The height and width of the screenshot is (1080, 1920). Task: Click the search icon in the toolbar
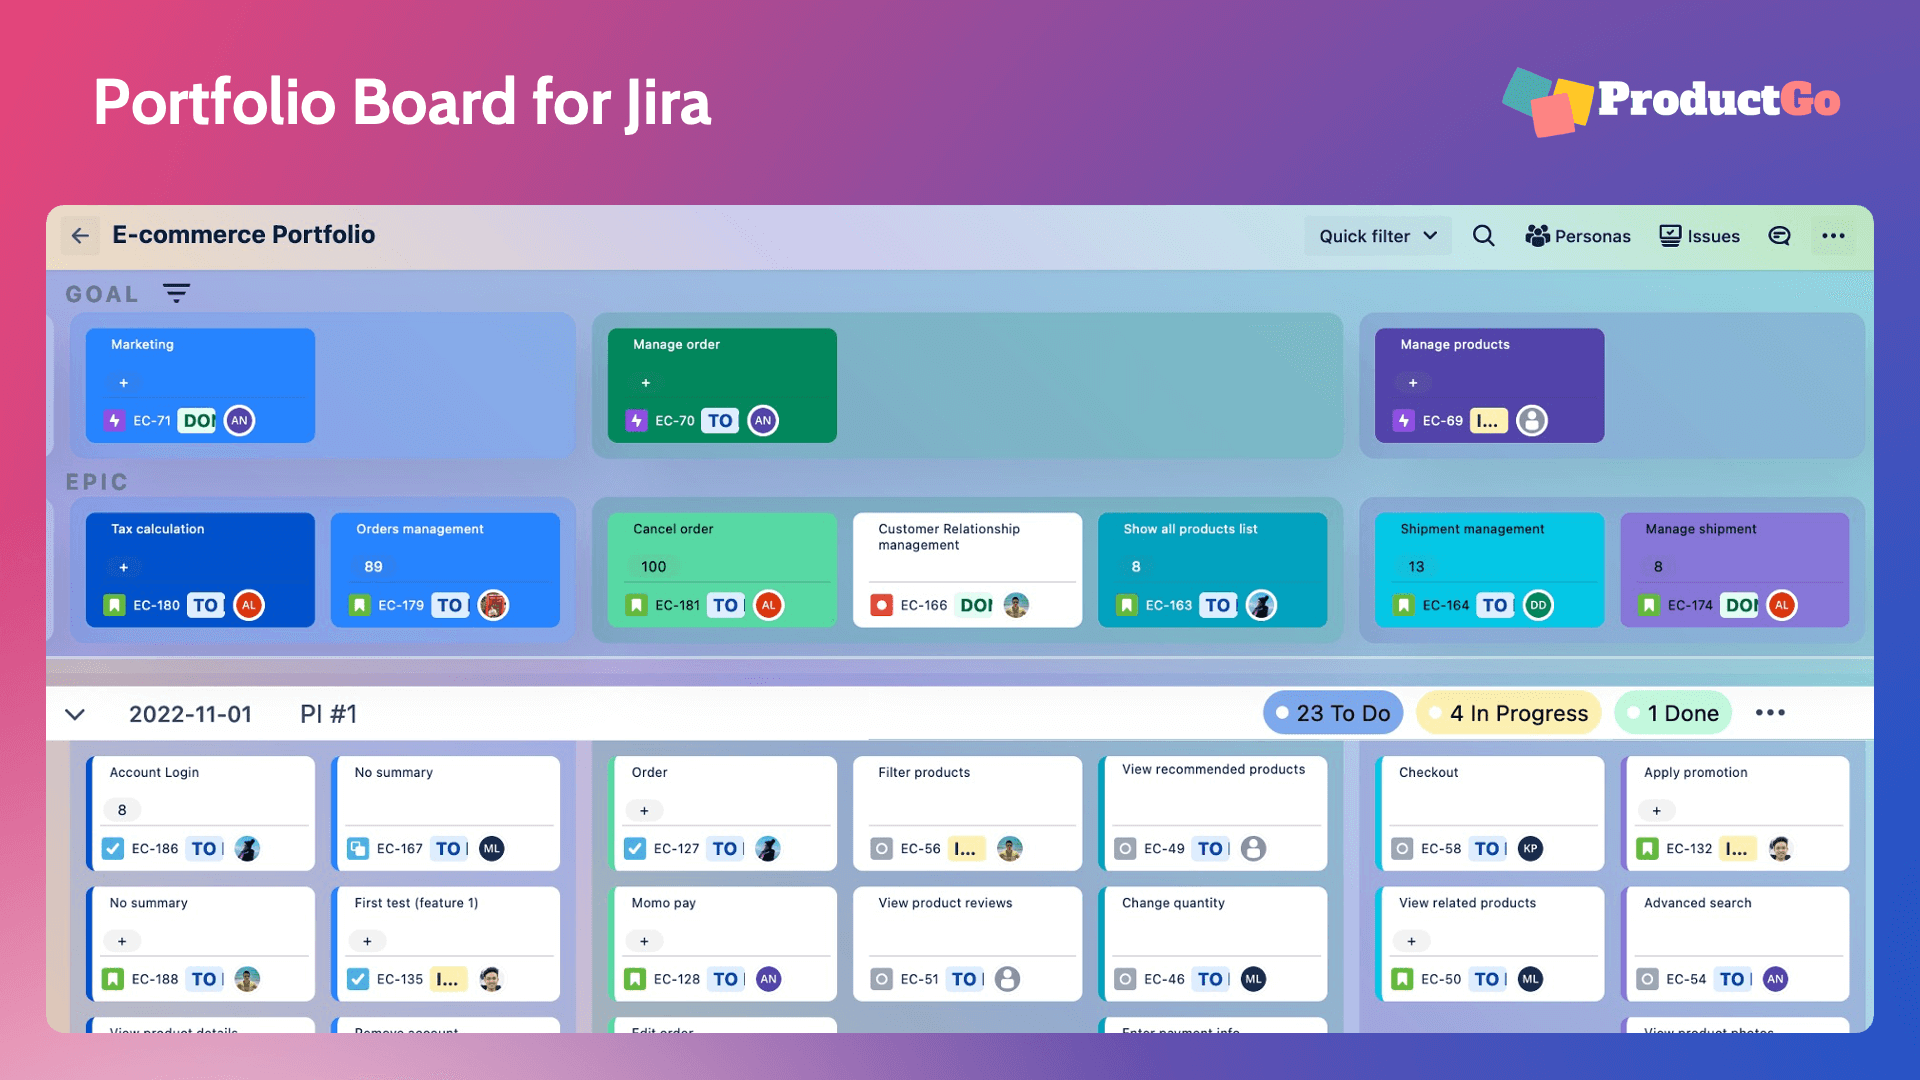1484,236
